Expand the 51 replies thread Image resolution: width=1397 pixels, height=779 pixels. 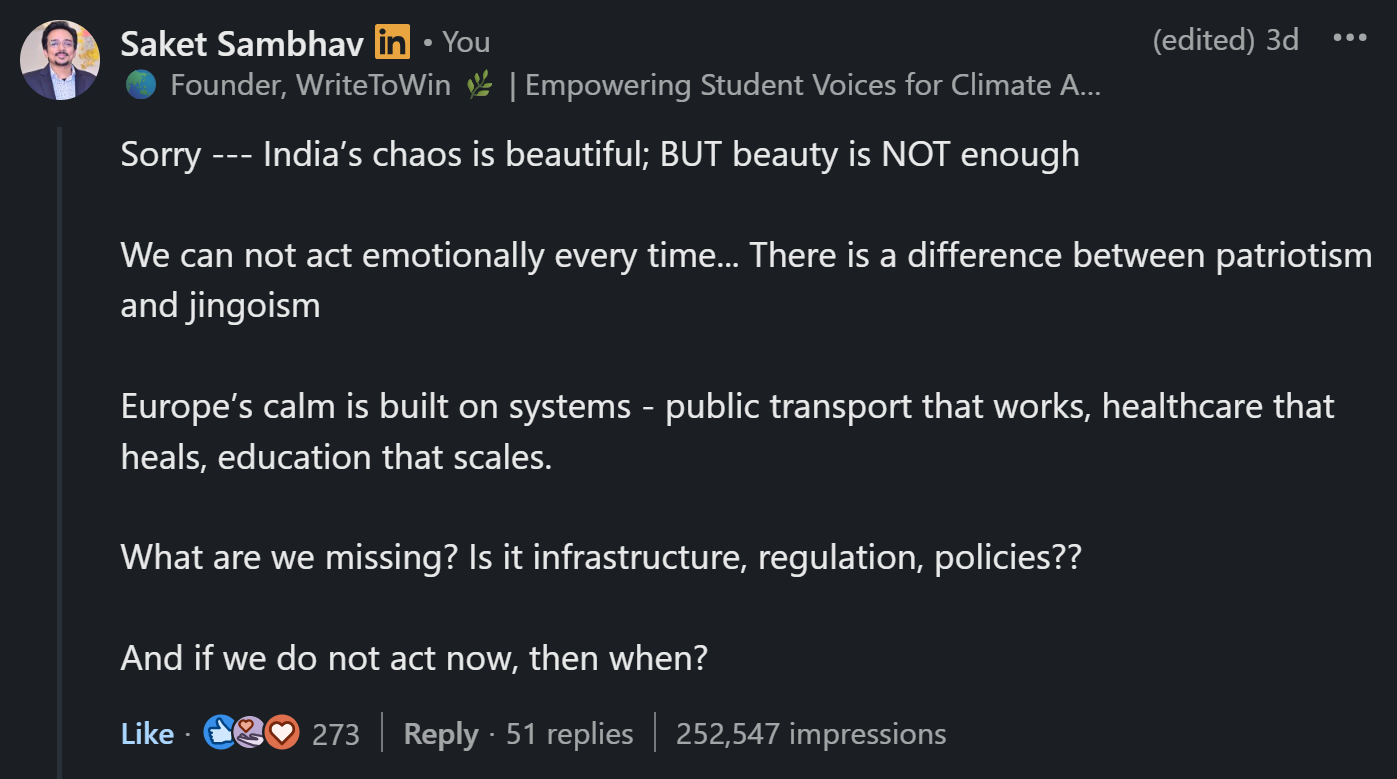pyautogui.click(x=569, y=734)
